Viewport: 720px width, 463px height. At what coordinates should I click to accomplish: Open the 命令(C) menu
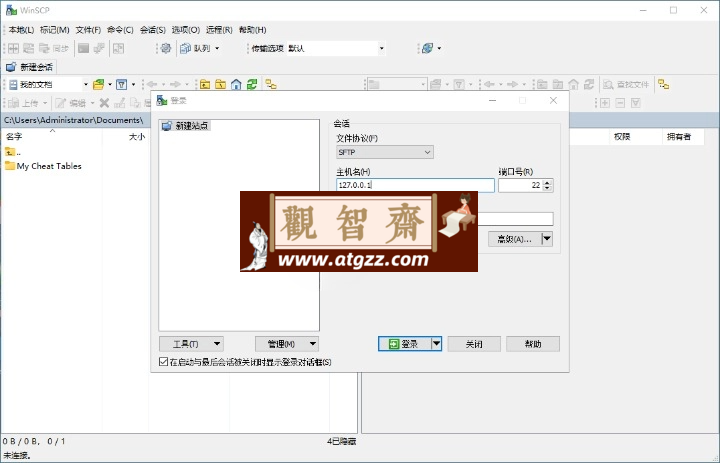(x=120, y=30)
